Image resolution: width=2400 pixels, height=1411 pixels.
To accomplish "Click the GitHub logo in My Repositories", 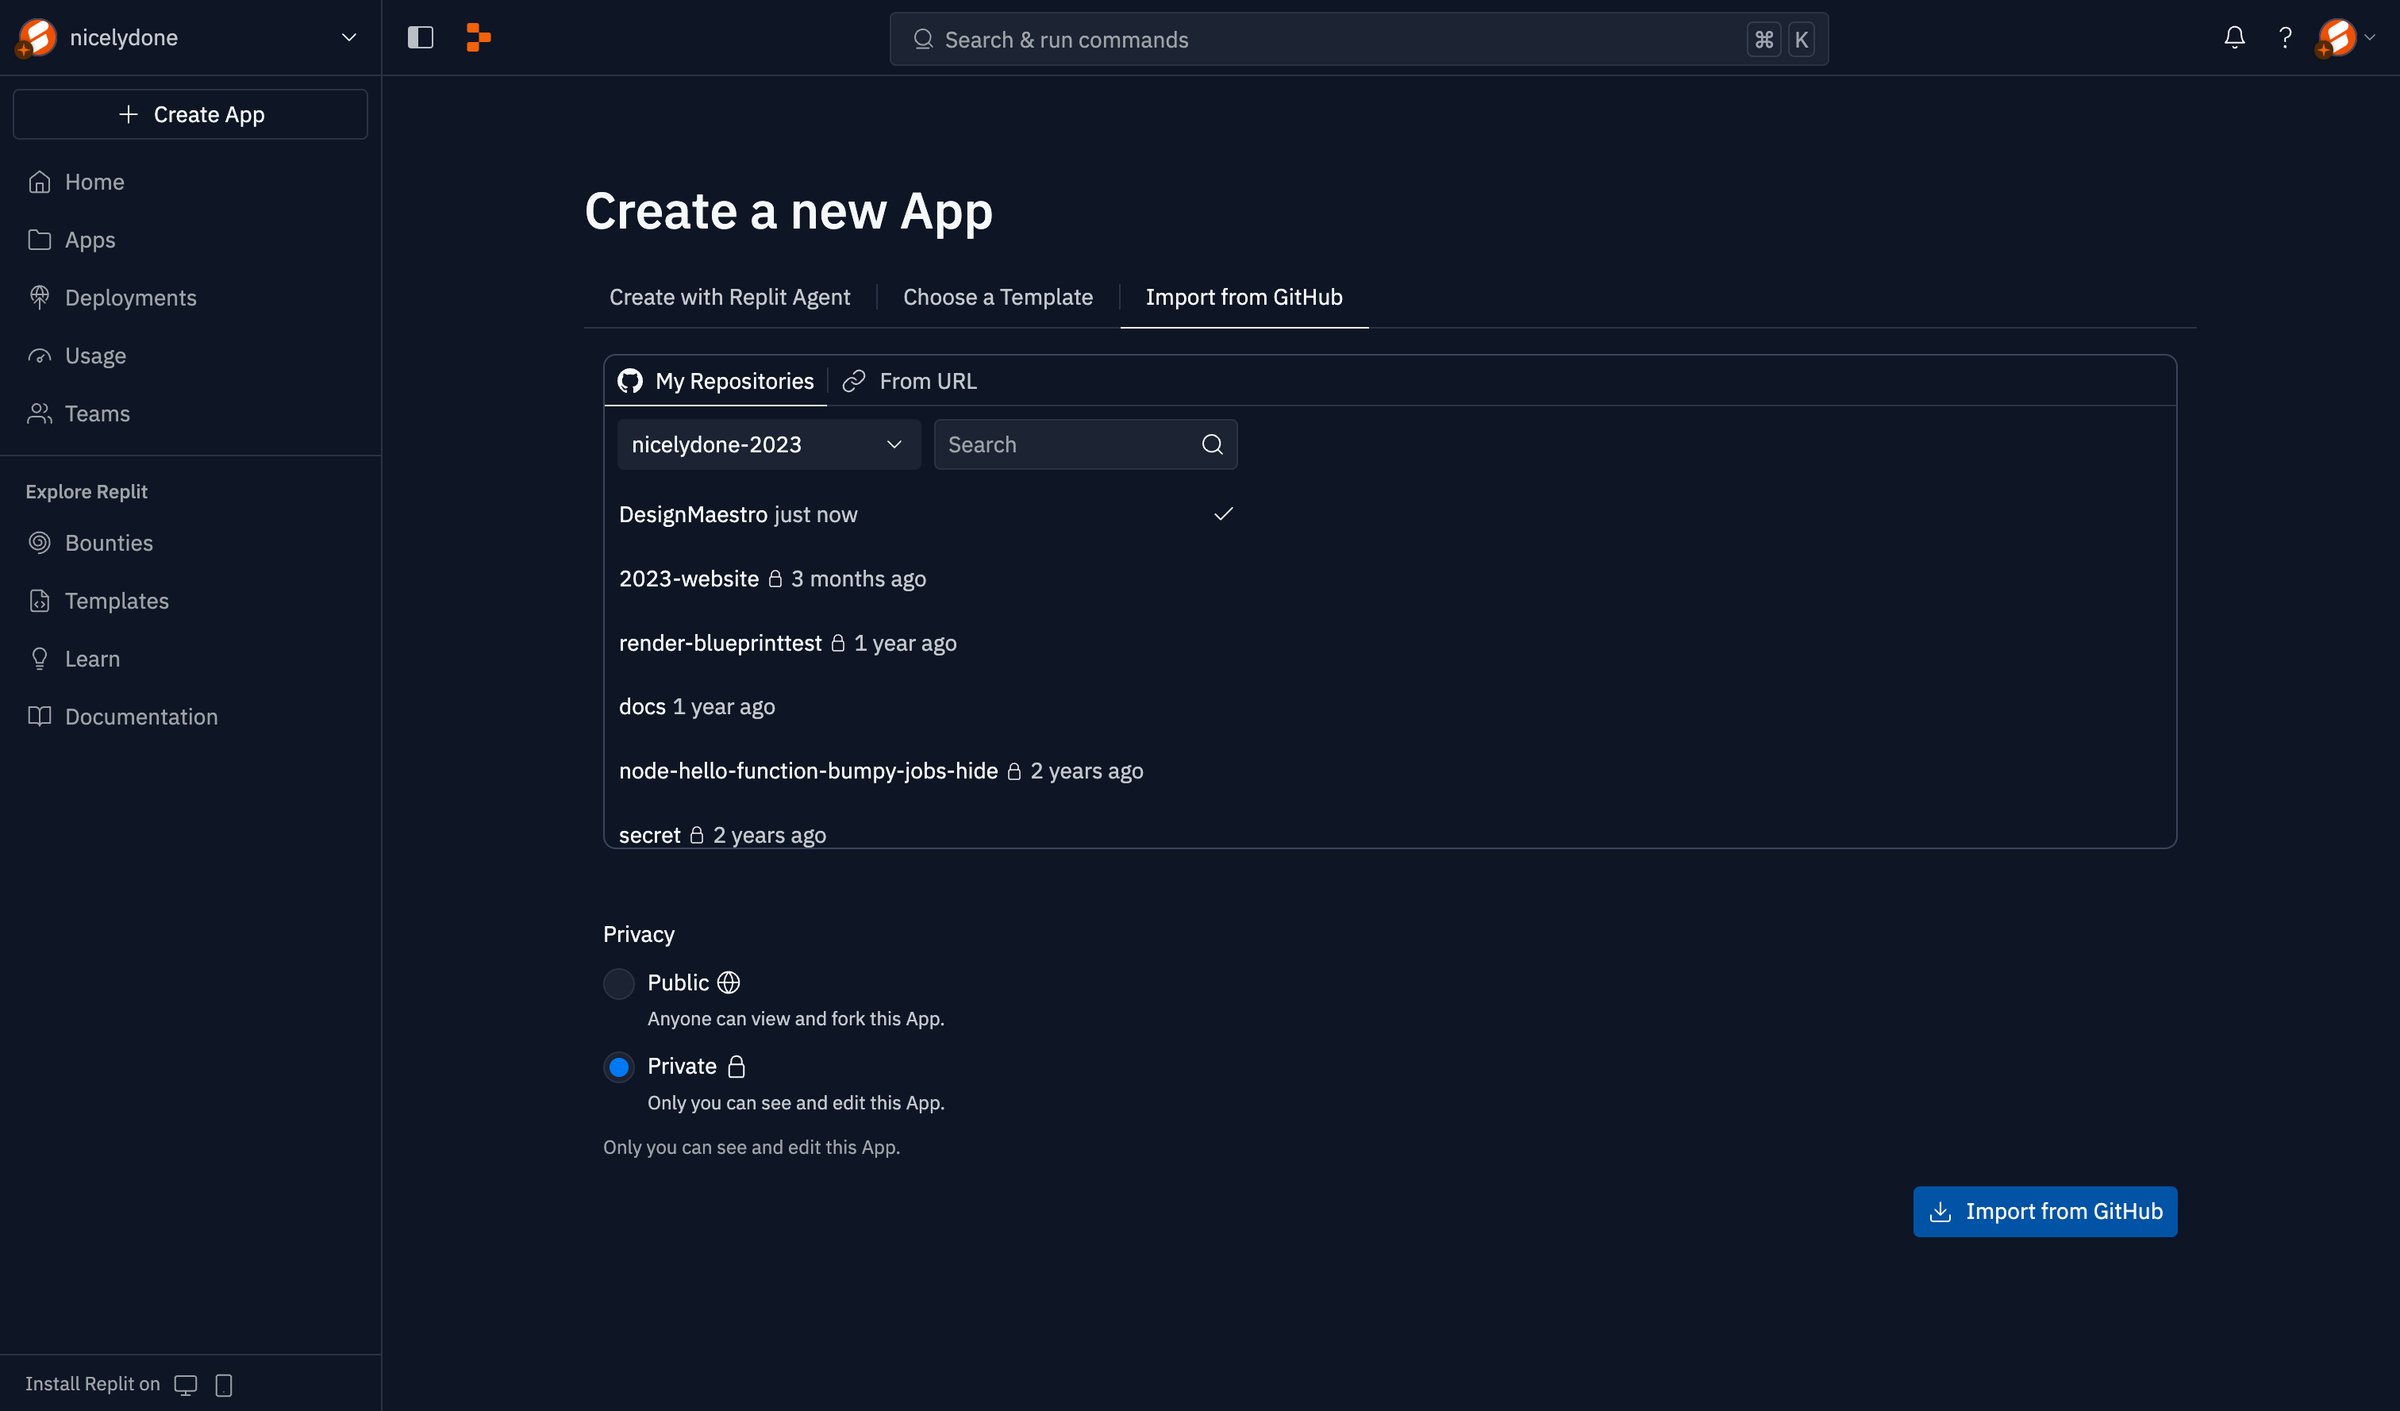I will point(630,381).
